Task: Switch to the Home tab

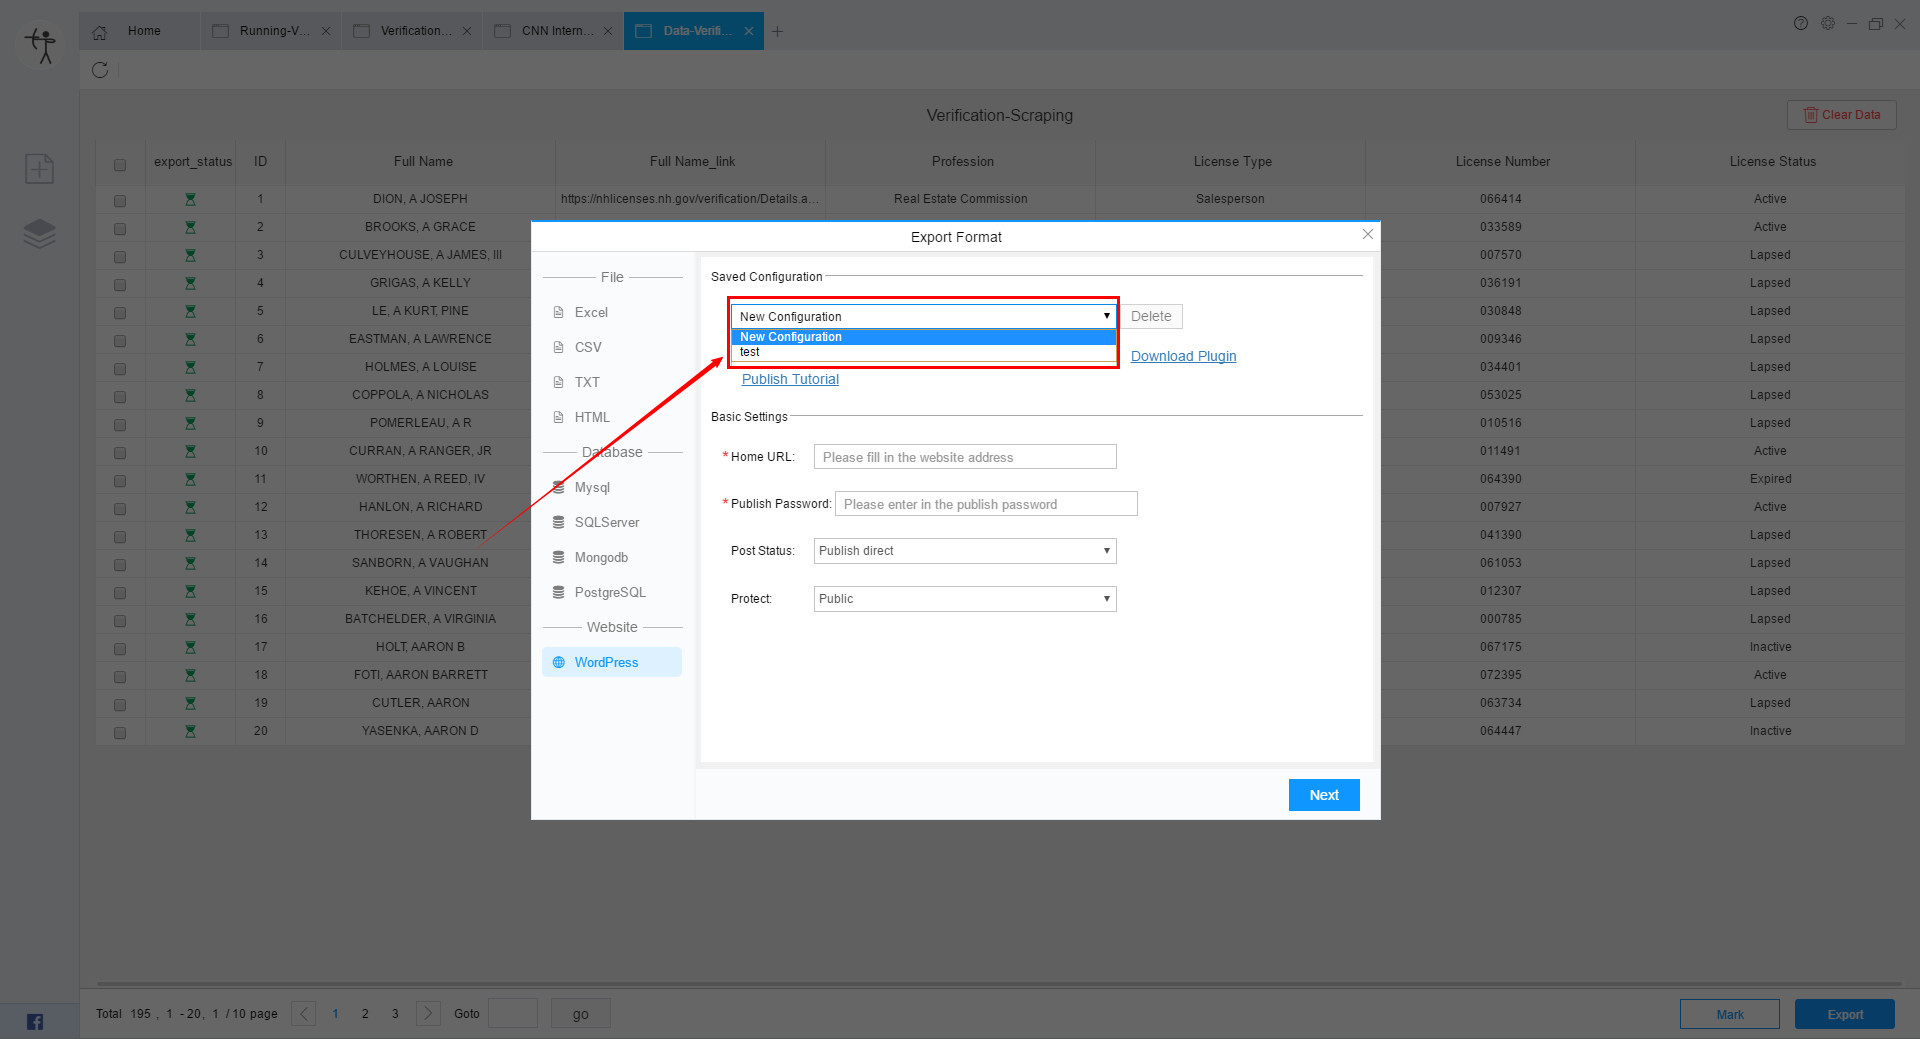Action: (x=140, y=31)
